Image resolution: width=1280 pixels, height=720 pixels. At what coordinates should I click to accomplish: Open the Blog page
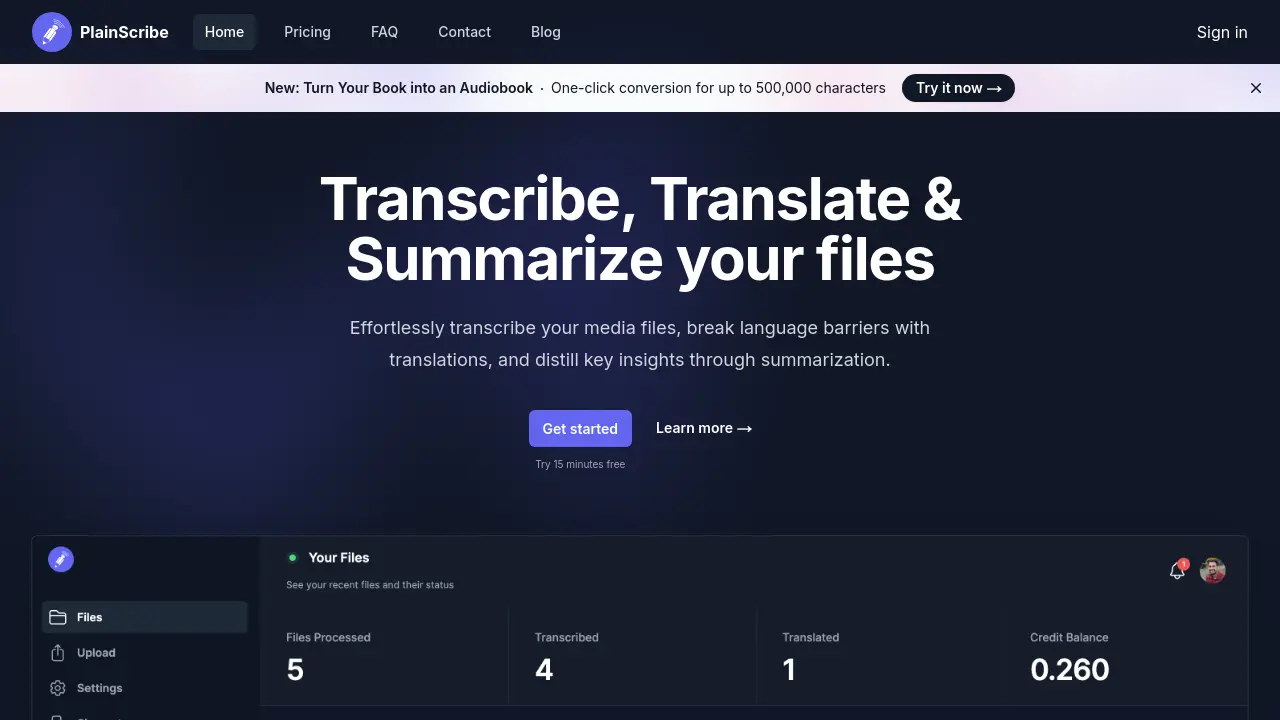pyautogui.click(x=545, y=31)
